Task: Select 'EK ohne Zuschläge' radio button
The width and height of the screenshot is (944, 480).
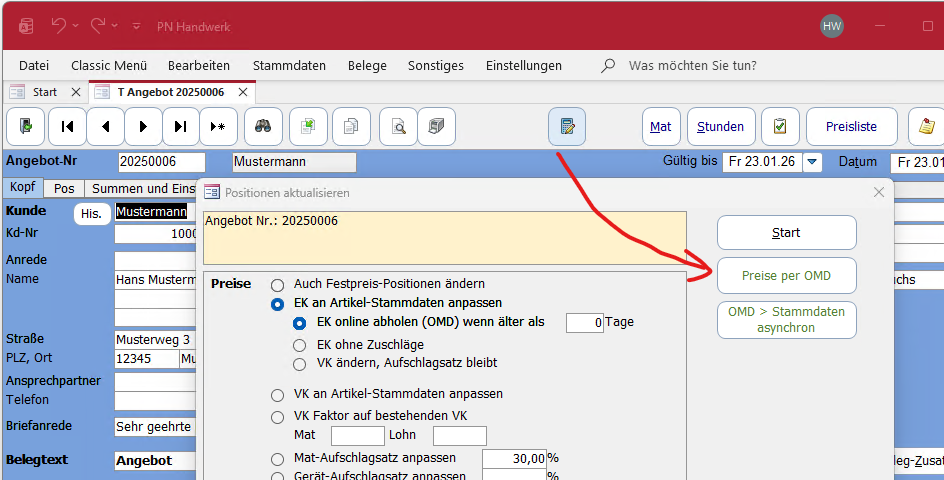Action: tap(299, 345)
